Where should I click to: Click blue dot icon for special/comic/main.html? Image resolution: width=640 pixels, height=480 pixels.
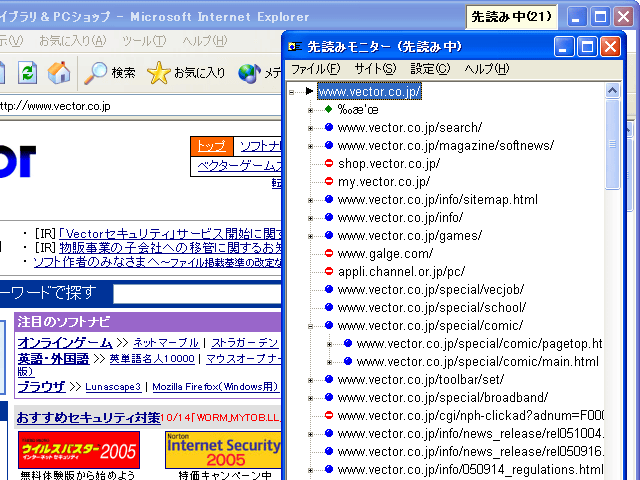[x=348, y=361]
